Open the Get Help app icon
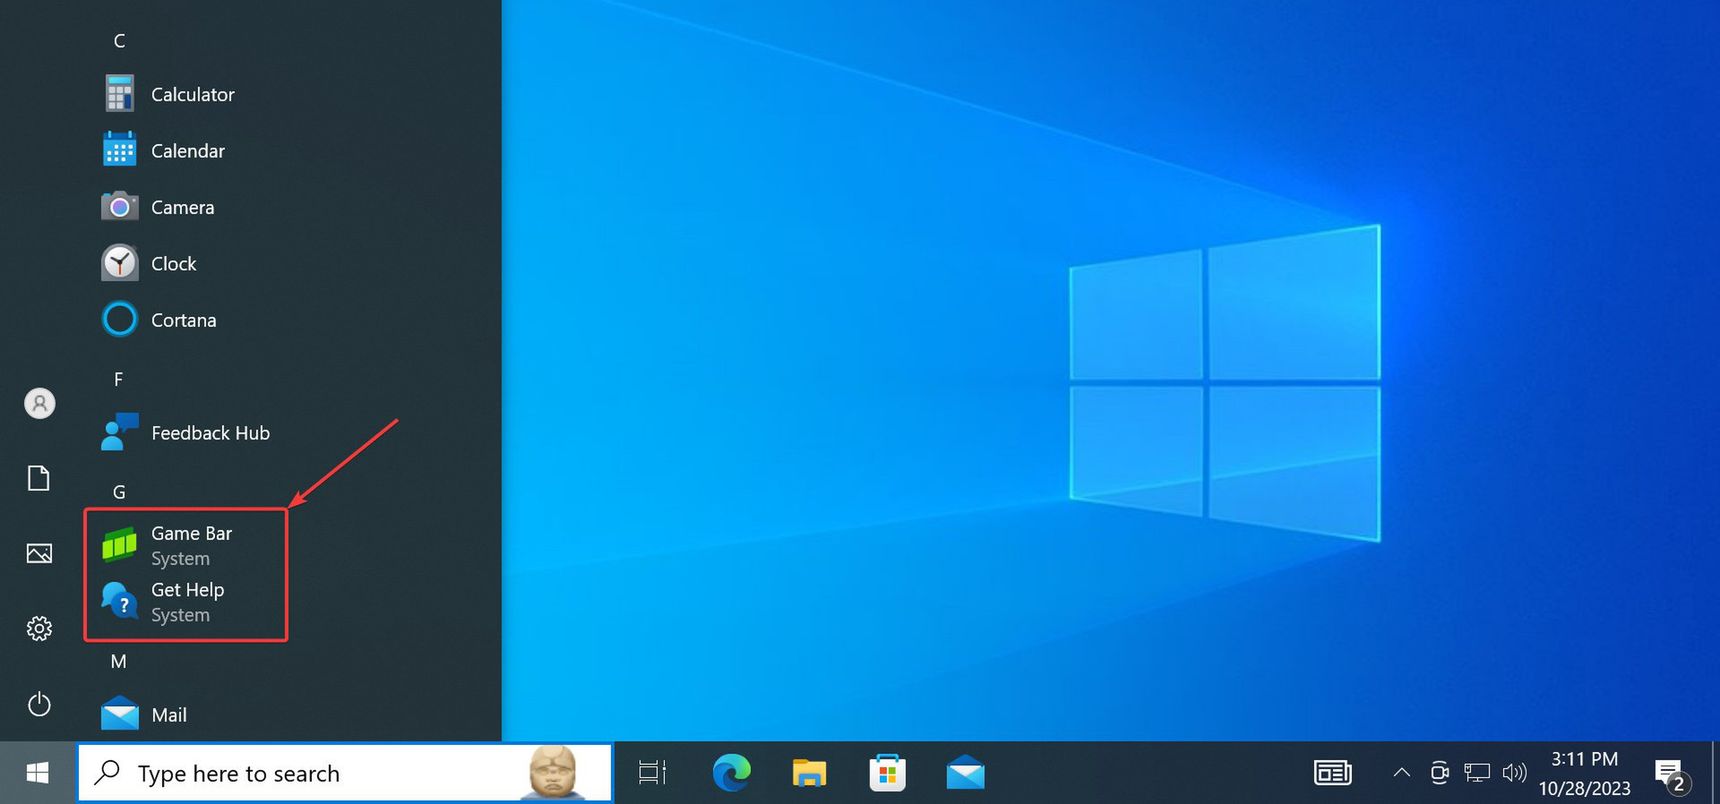The height and width of the screenshot is (804, 1720). coord(120,601)
